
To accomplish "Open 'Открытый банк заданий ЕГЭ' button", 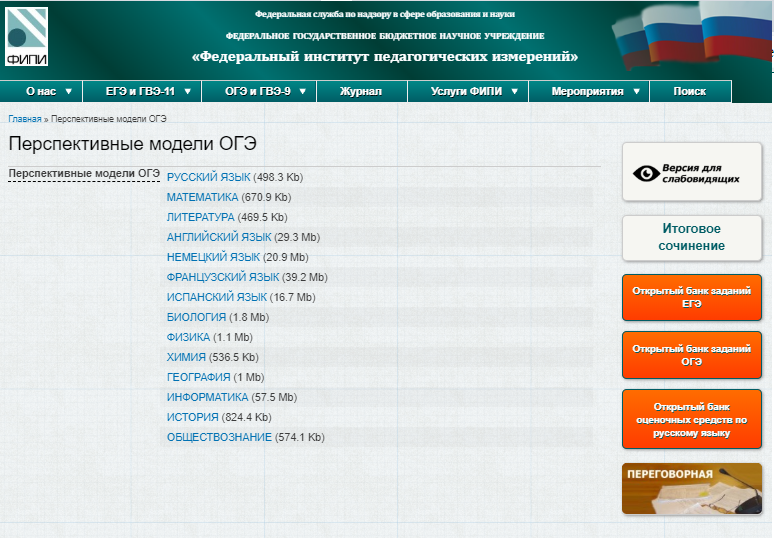I will 692,298.
